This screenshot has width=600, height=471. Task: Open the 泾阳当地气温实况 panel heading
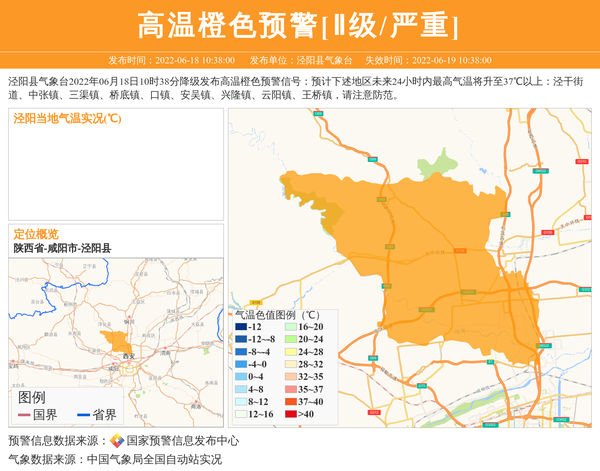pyautogui.click(x=67, y=119)
